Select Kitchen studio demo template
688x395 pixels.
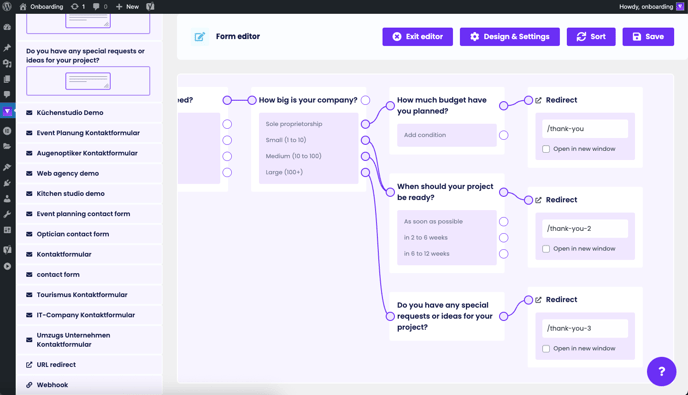(x=89, y=194)
